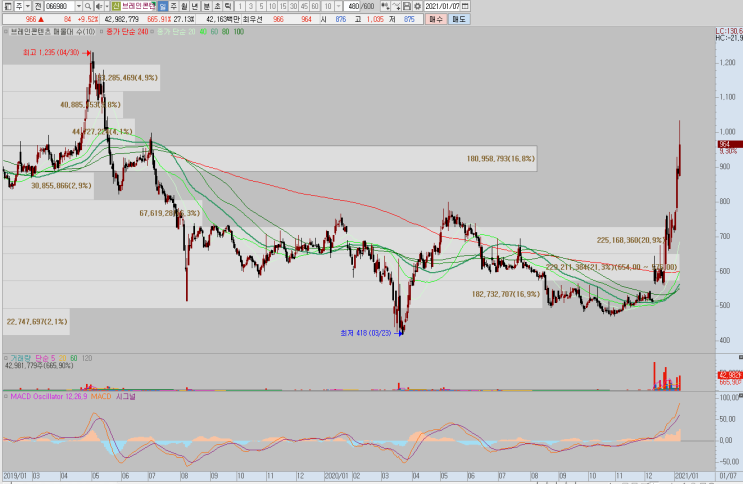Click the 10 minute interval button

(272, 6)
